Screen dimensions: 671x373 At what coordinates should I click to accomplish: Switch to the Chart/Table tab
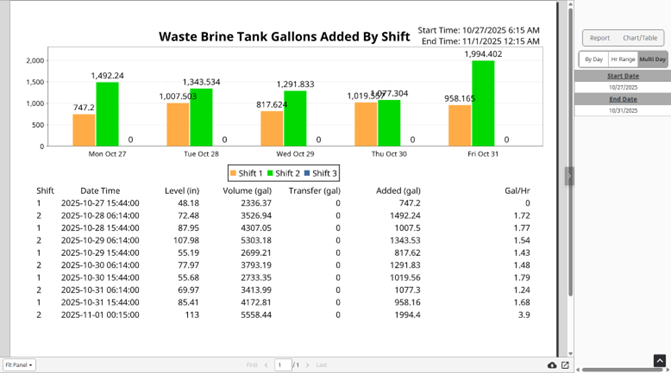(x=640, y=38)
